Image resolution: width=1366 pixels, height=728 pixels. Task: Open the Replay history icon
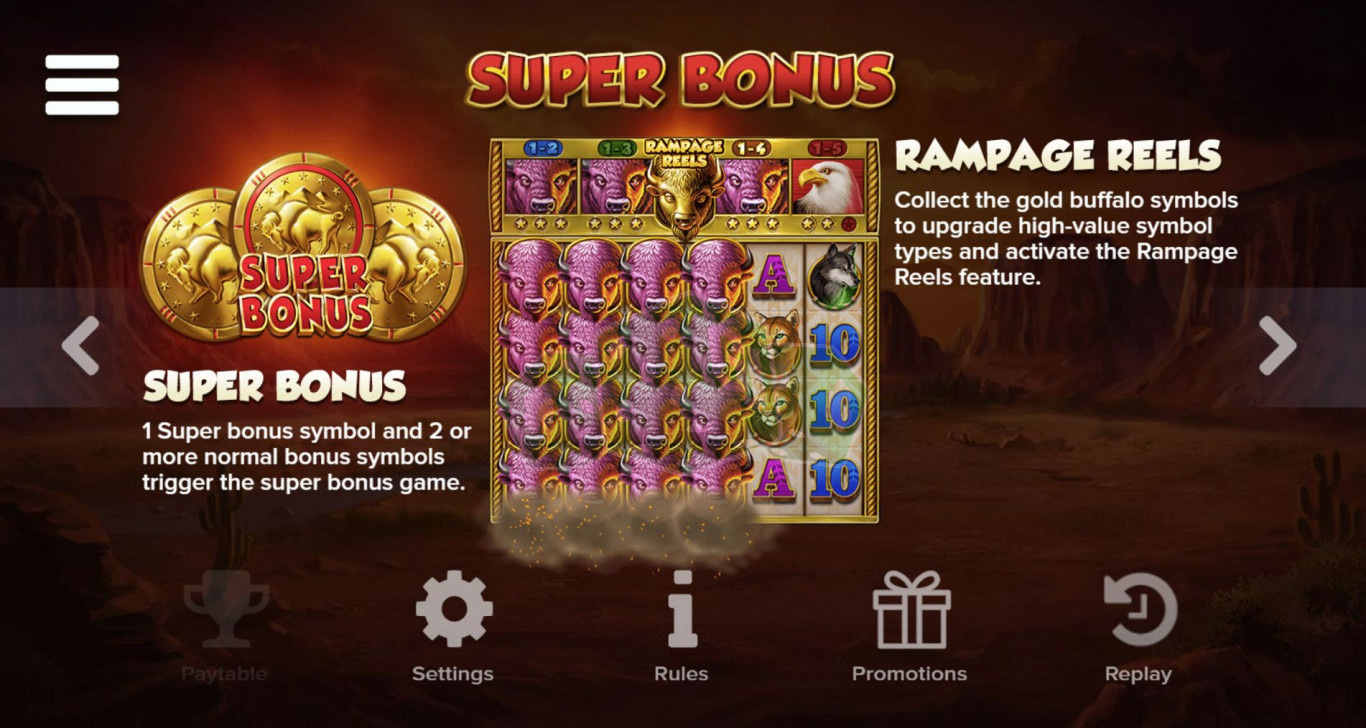pos(1140,609)
